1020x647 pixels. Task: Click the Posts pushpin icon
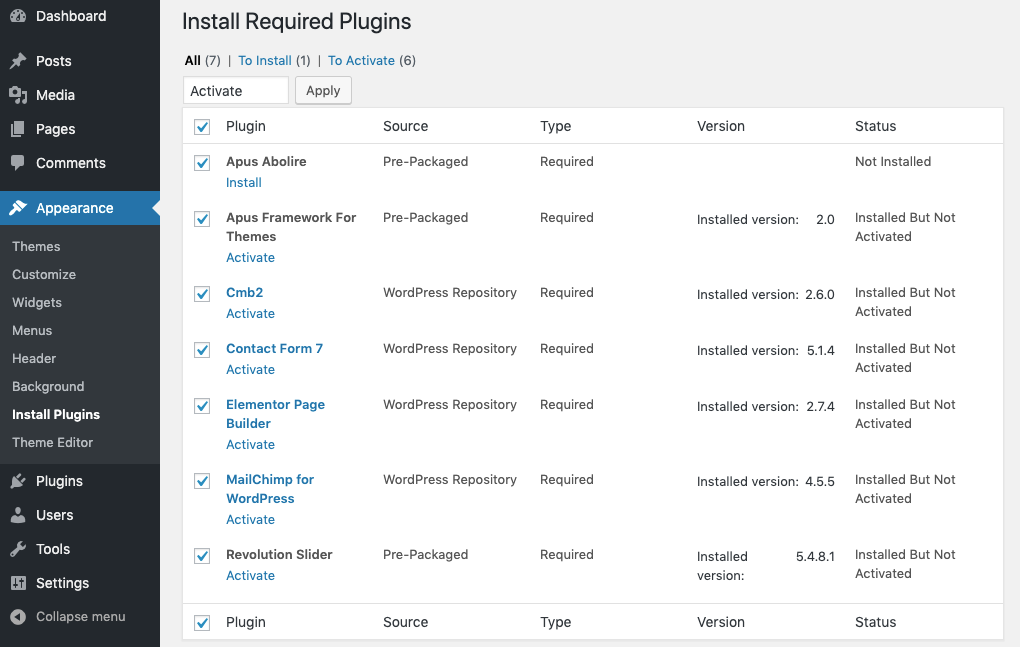point(18,61)
